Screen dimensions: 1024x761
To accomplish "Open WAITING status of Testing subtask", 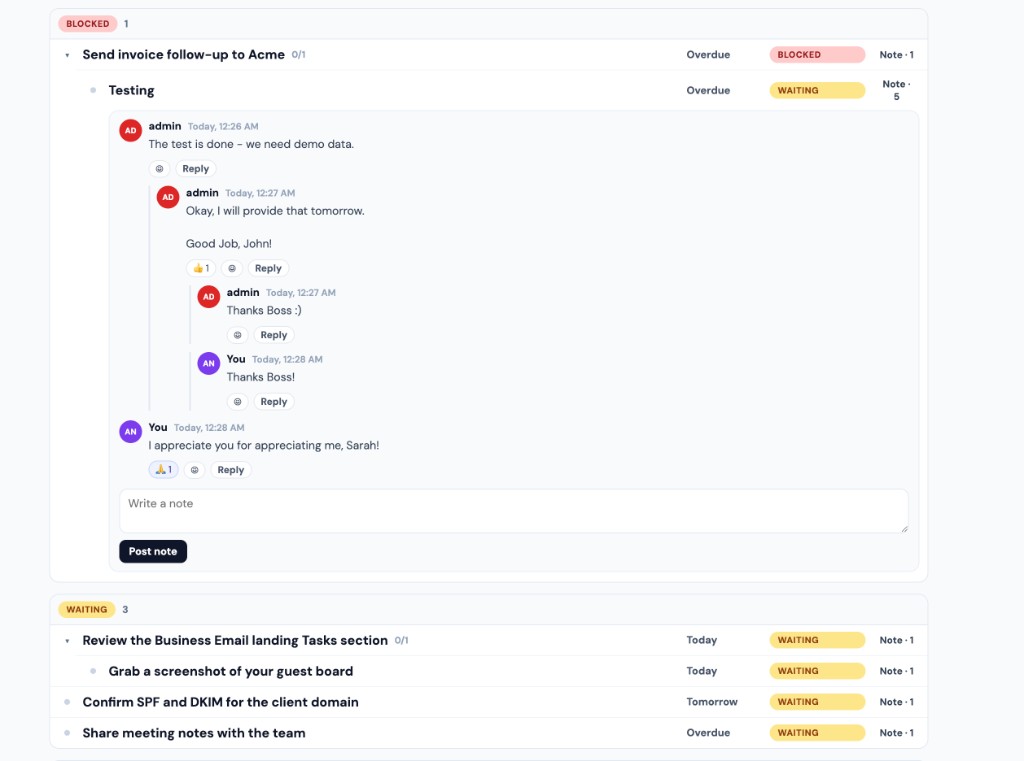I will pyautogui.click(x=817, y=90).
